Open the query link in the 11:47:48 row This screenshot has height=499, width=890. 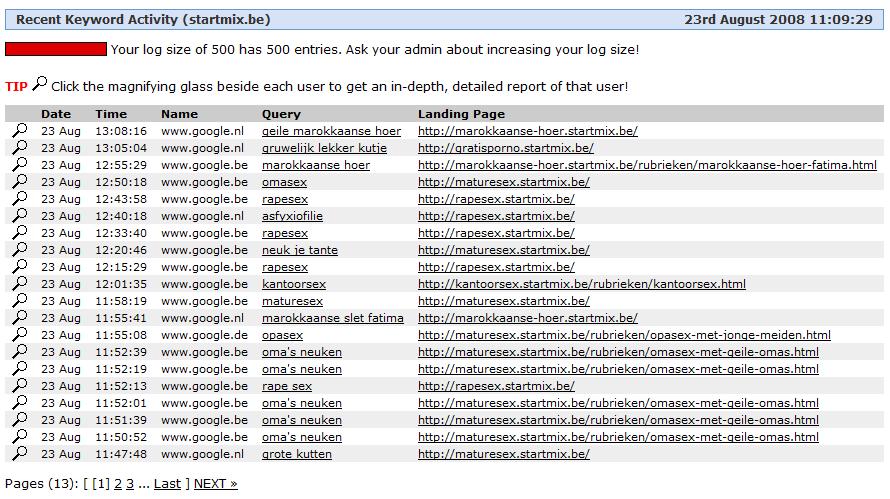297,454
